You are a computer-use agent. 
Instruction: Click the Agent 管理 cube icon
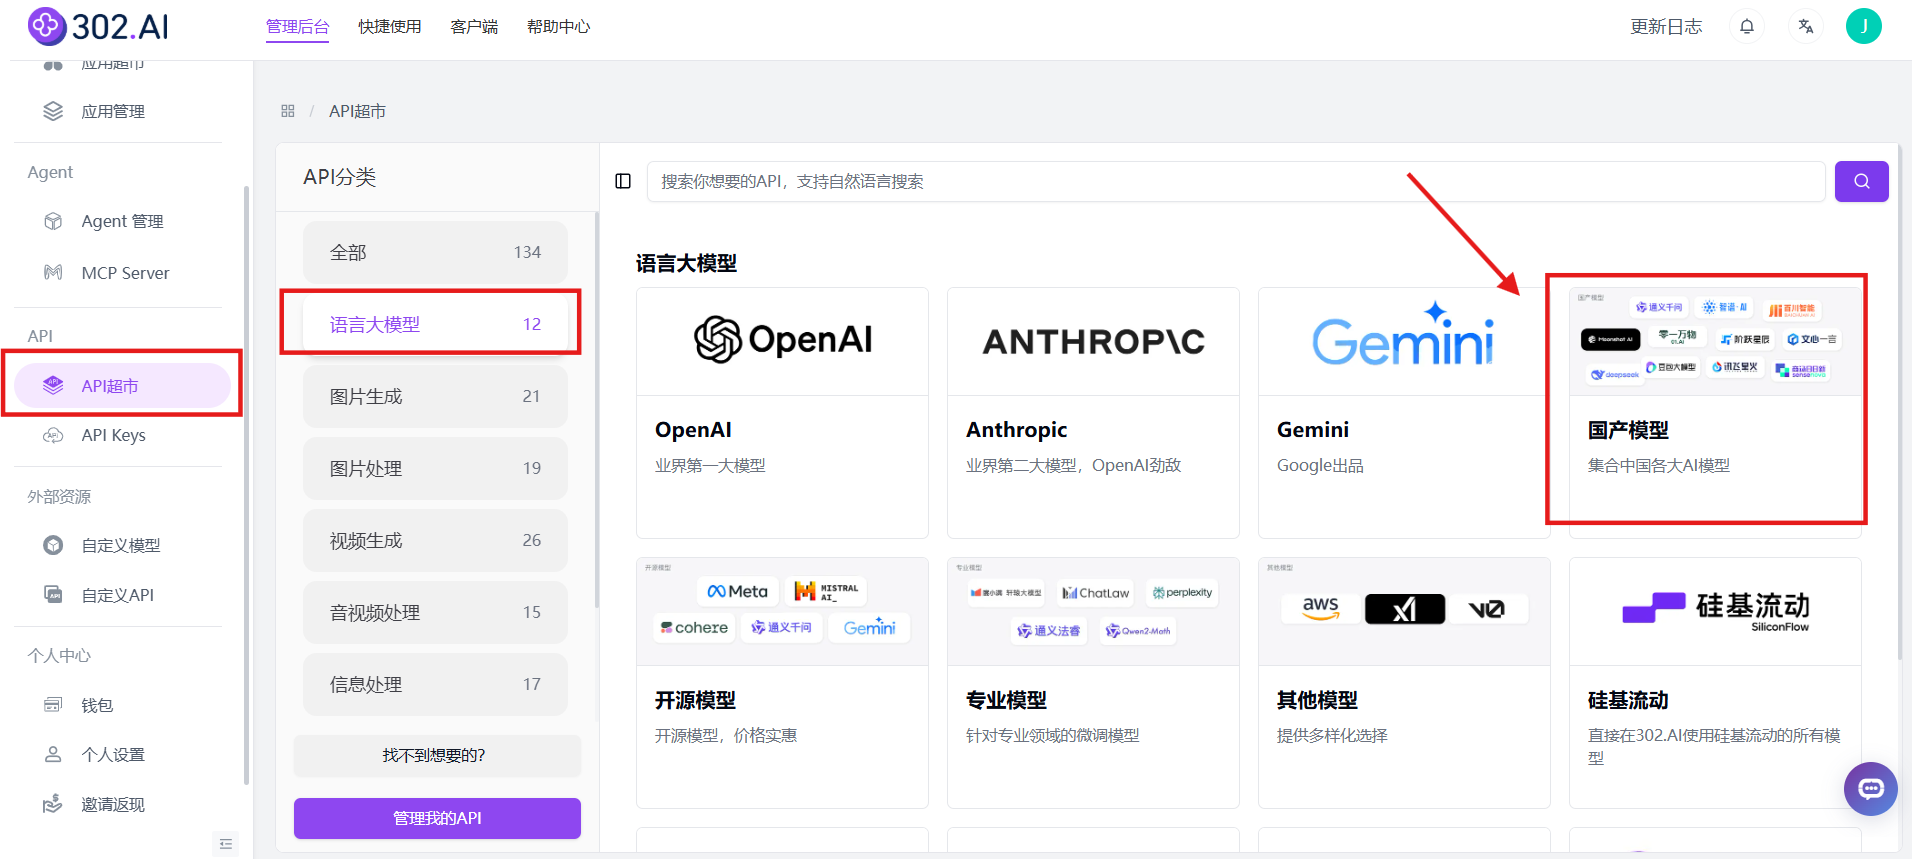[53, 221]
